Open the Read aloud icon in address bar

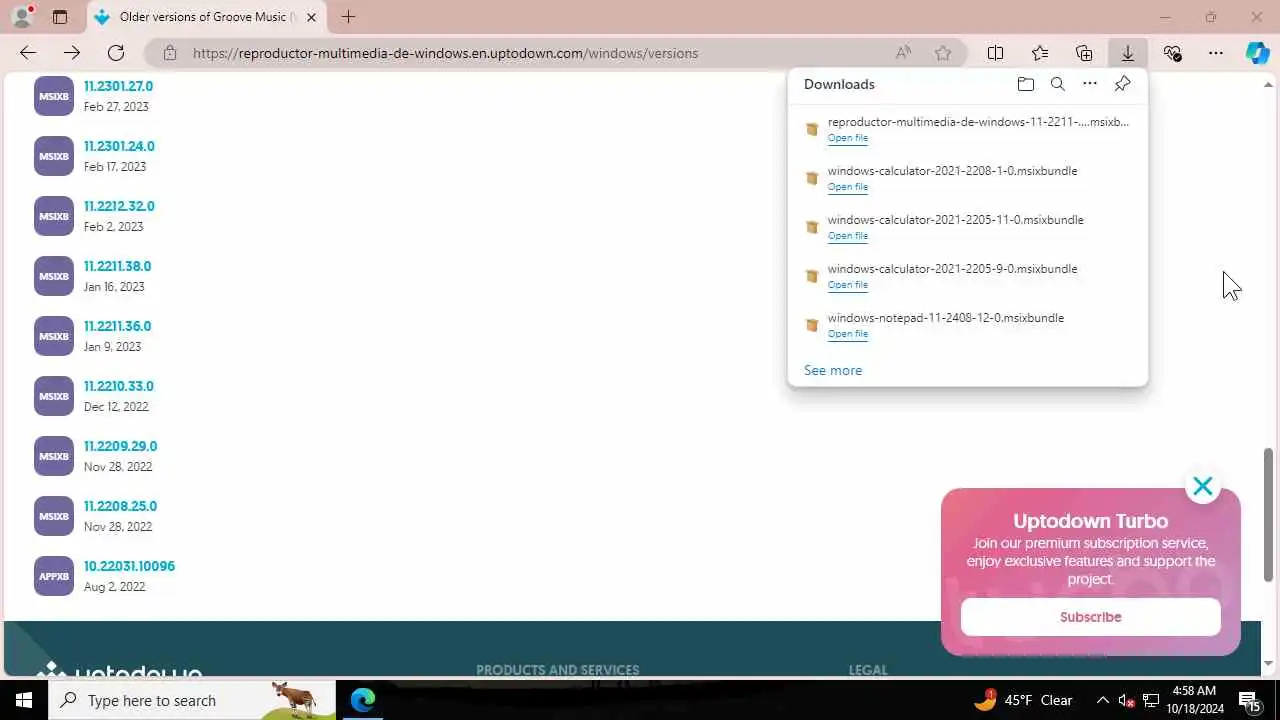903,53
